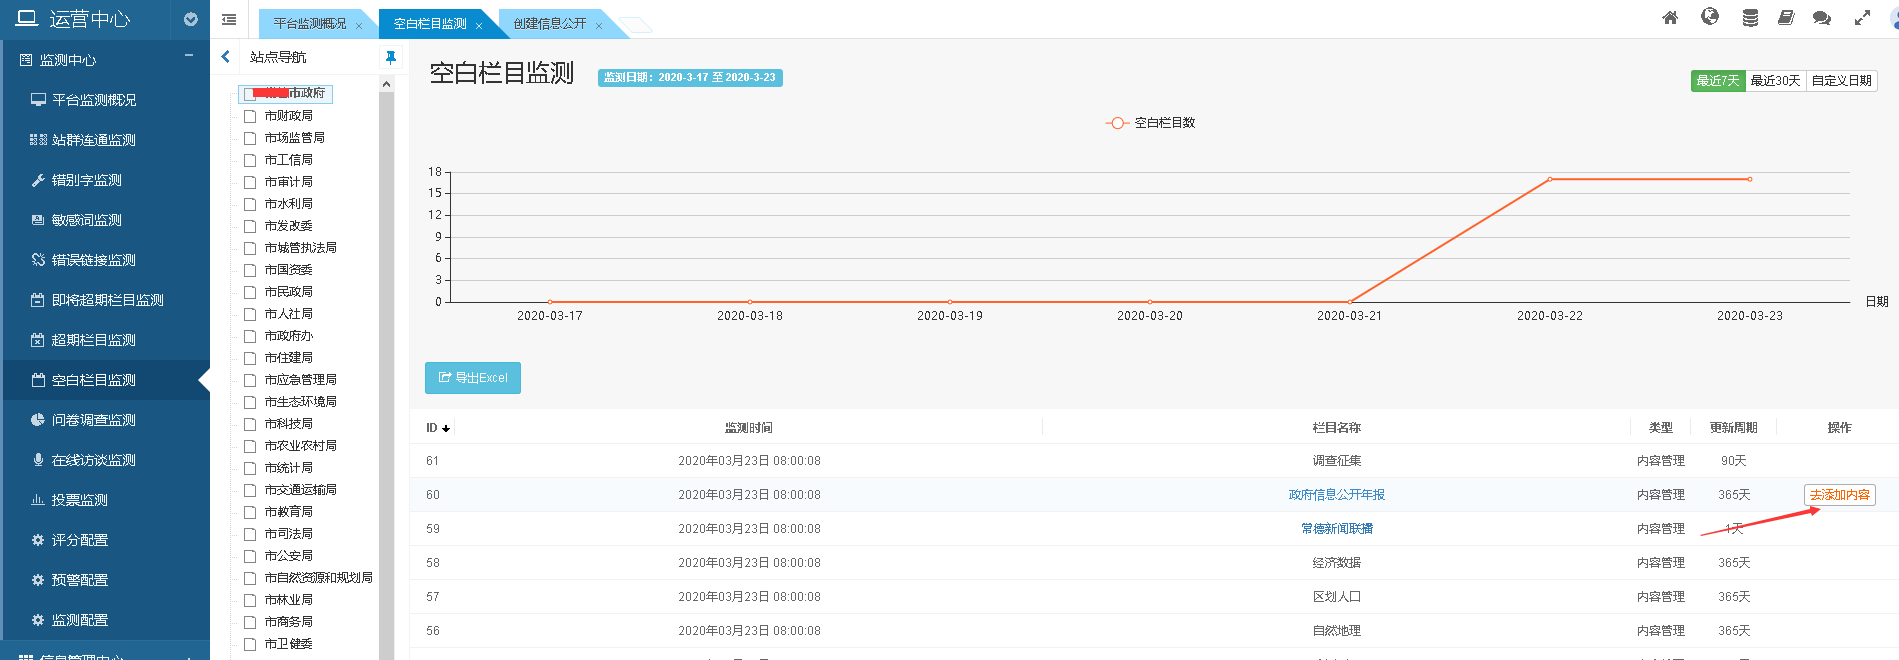Screen dimensions: 1899x660
Task: Open the book icon in header
Action: (1786, 18)
